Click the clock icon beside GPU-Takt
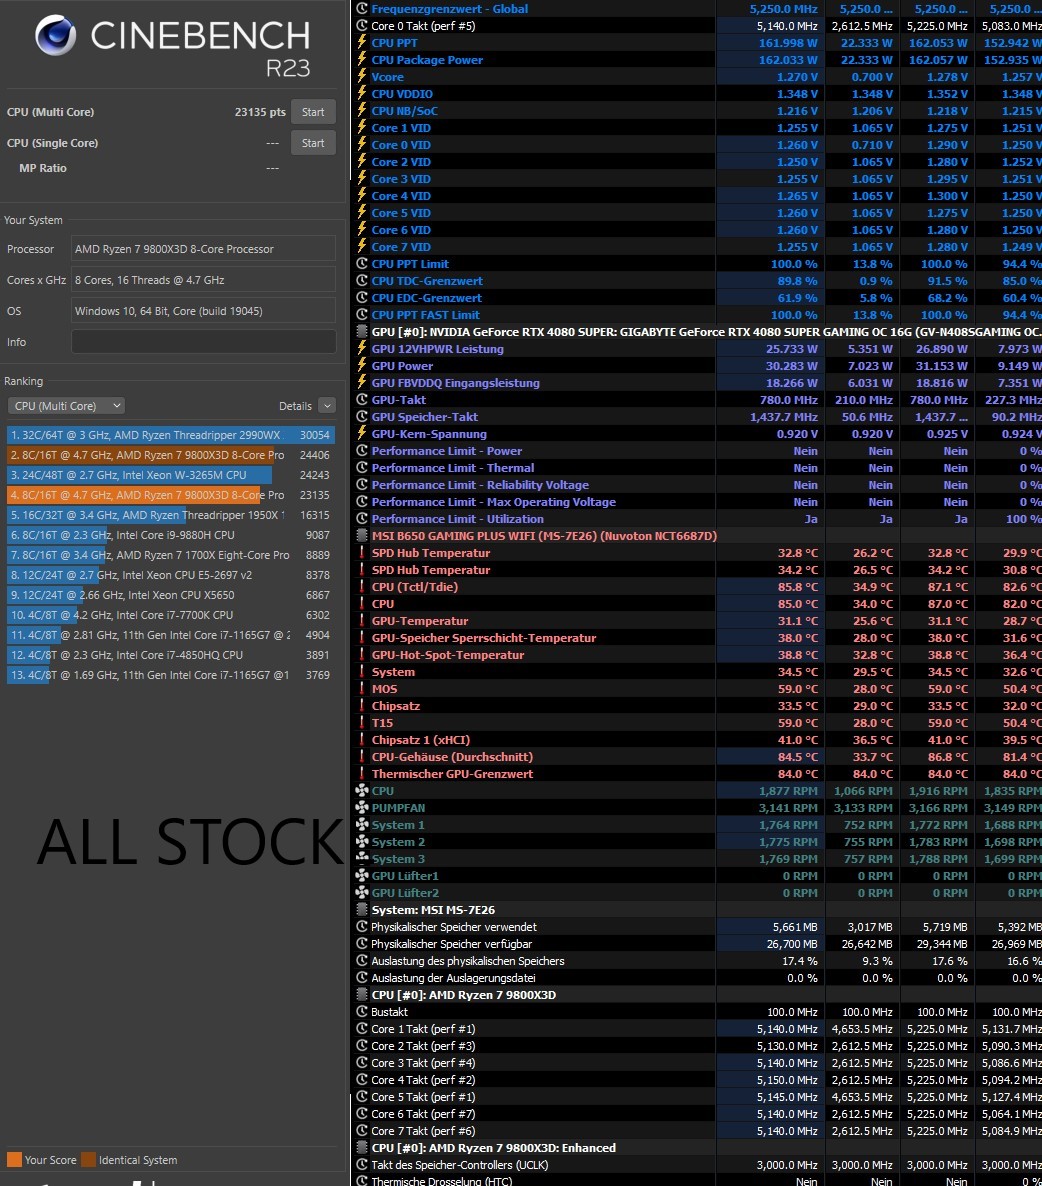 pos(362,399)
